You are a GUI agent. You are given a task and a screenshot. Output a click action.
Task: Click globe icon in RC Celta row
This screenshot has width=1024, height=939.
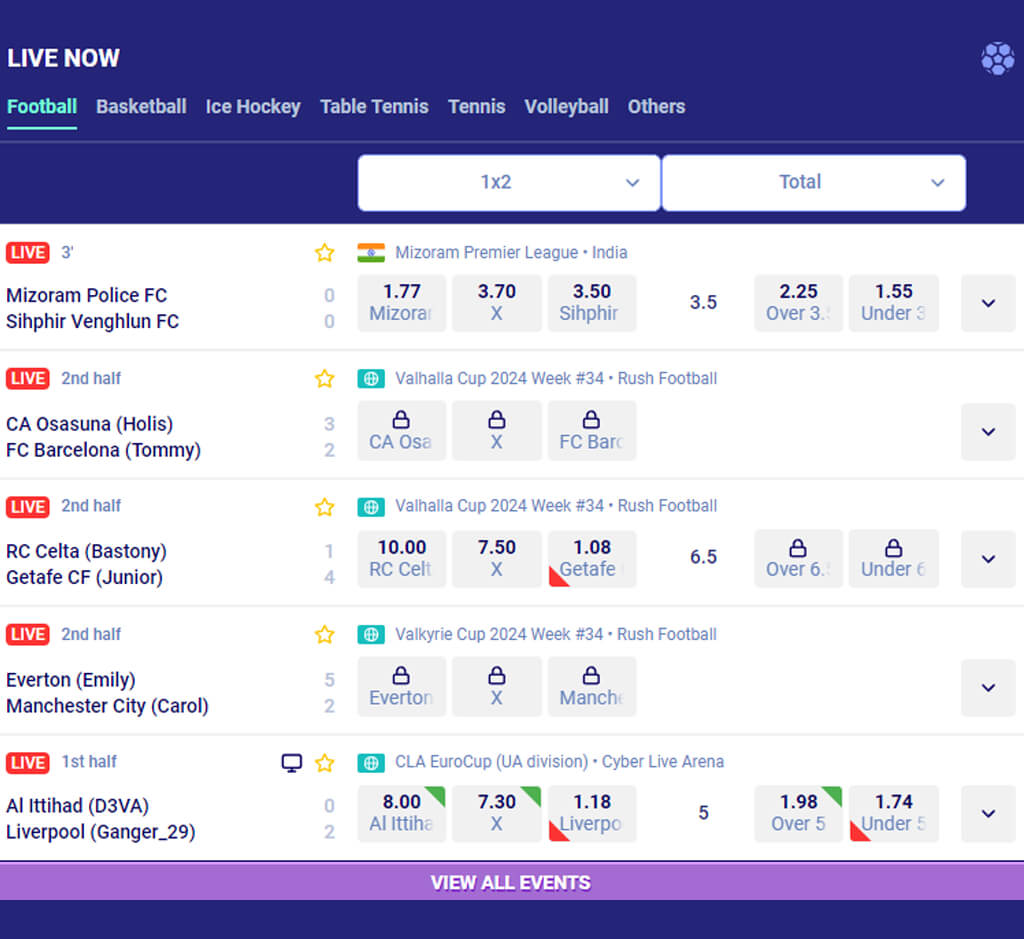(371, 507)
